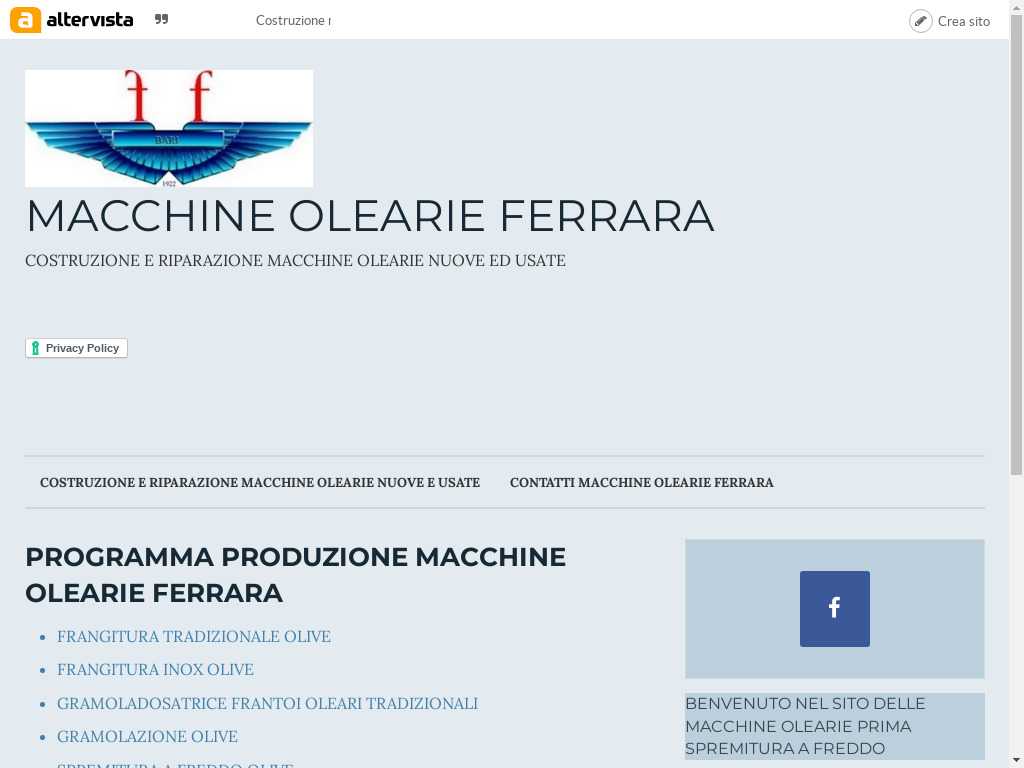Click the Altervista wordmark text
This screenshot has height=768, width=1024.
(x=89, y=20)
